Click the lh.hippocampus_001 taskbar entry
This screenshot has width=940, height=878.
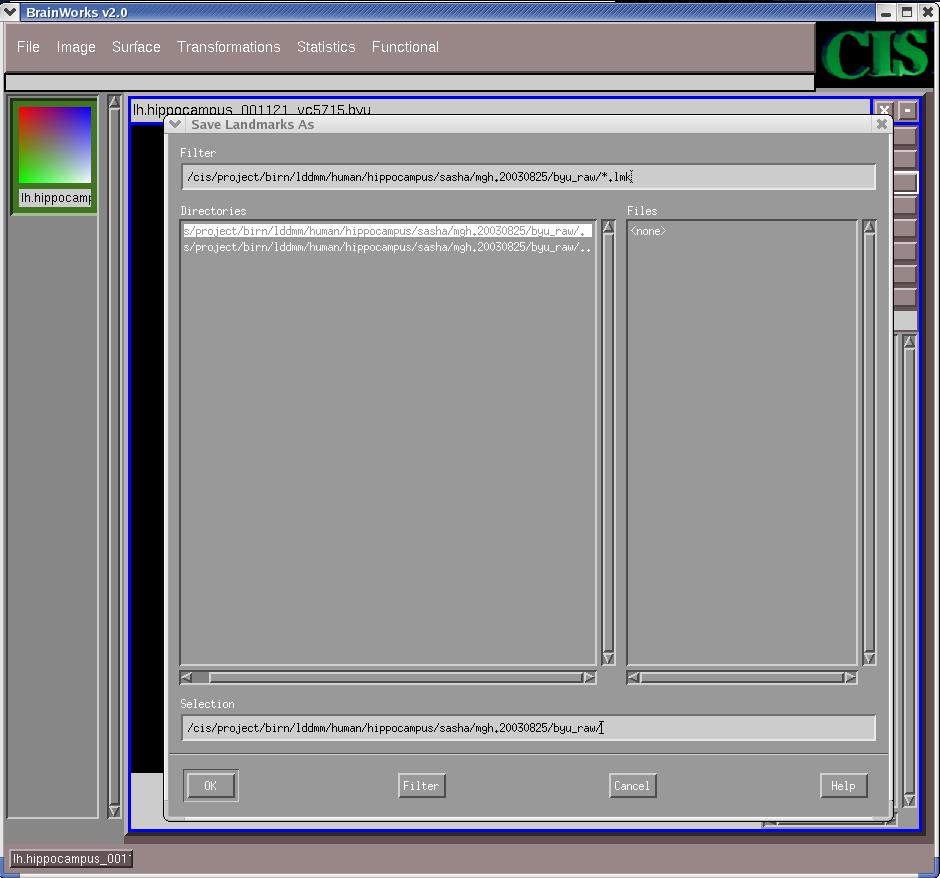71,858
